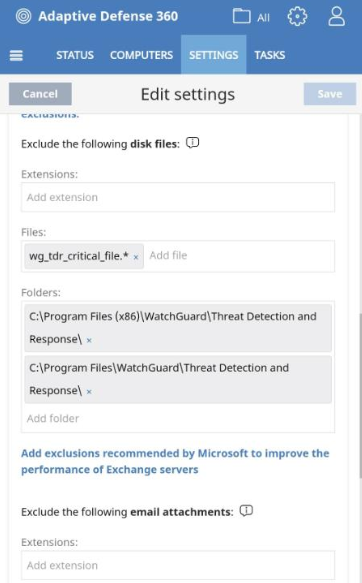Screen dimensions: 362x583
Task: Click the Add folder input field
Action: pyautogui.click(x=178, y=418)
